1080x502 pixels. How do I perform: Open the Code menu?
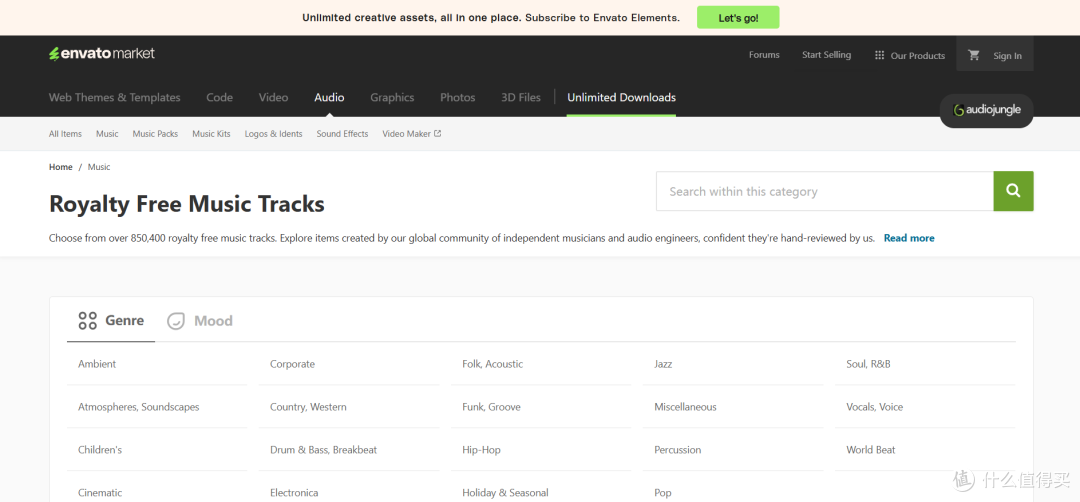[x=220, y=97]
